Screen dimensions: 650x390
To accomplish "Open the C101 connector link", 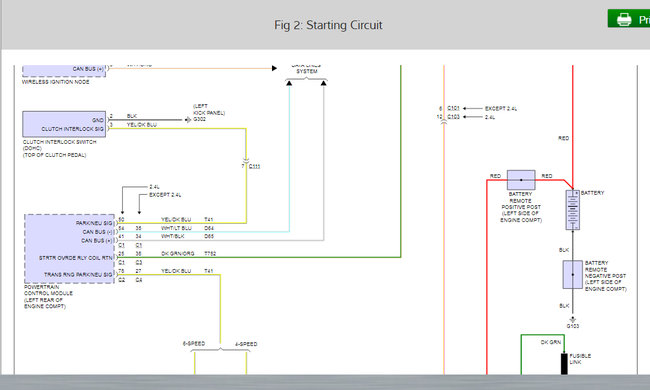I will pyautogui.click(x=453, y=108).
